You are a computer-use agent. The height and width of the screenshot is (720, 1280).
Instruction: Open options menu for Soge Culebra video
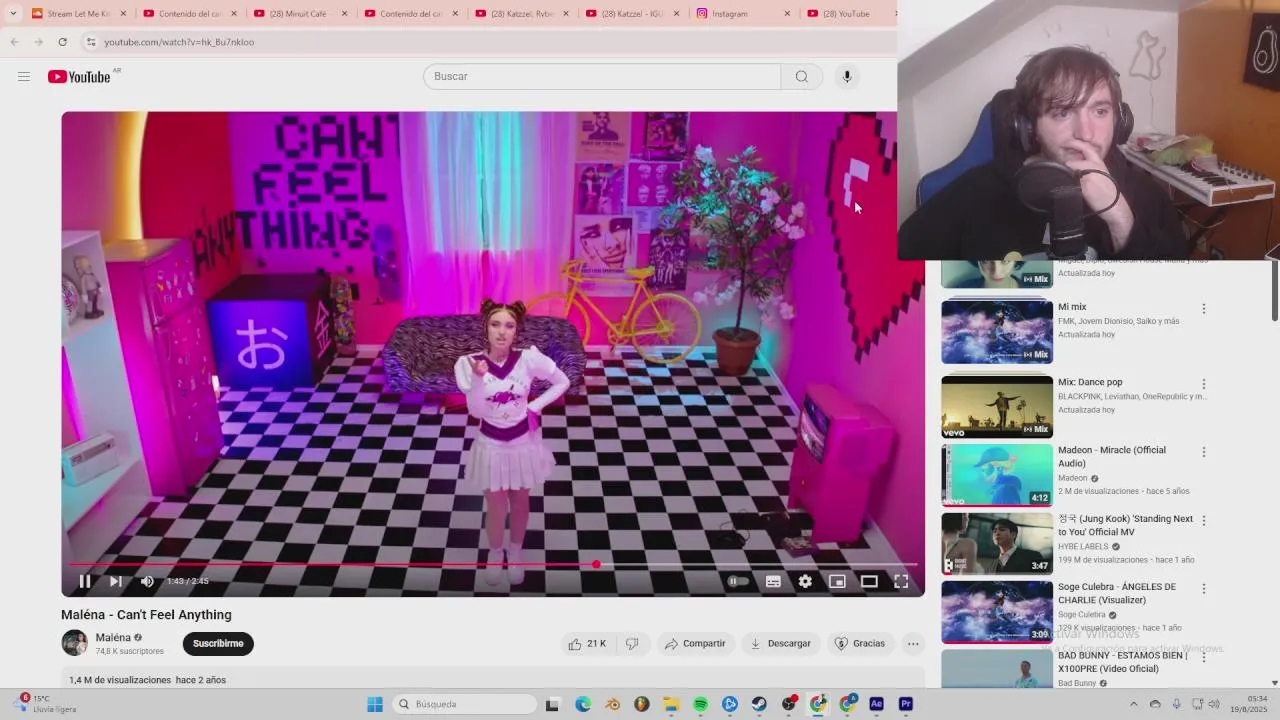1204,589
